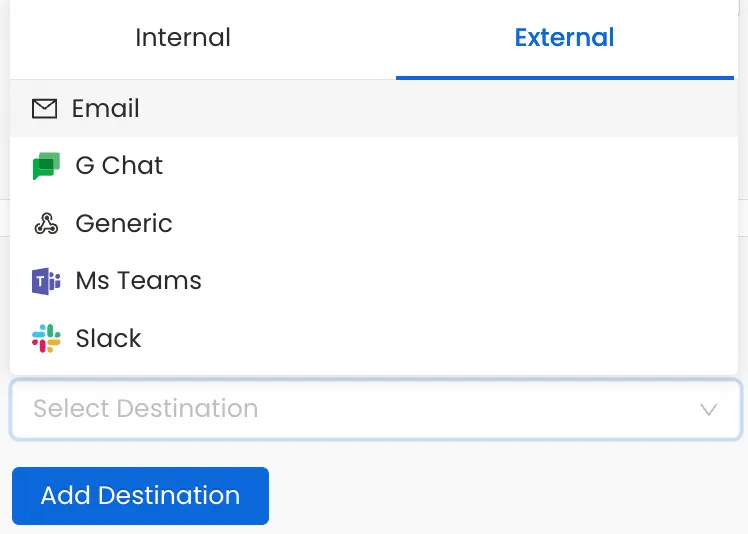748x534 pixels.
Task: Click the Select Destination placeholder text
Action: coord(146,409)
